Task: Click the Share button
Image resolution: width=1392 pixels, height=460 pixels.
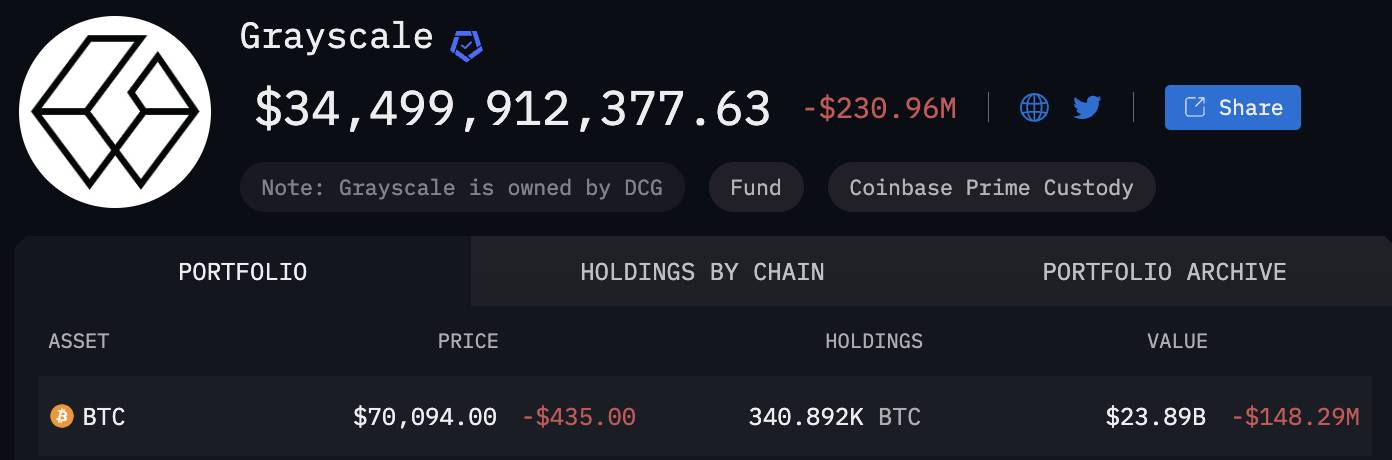Action: click(1233, 107)
